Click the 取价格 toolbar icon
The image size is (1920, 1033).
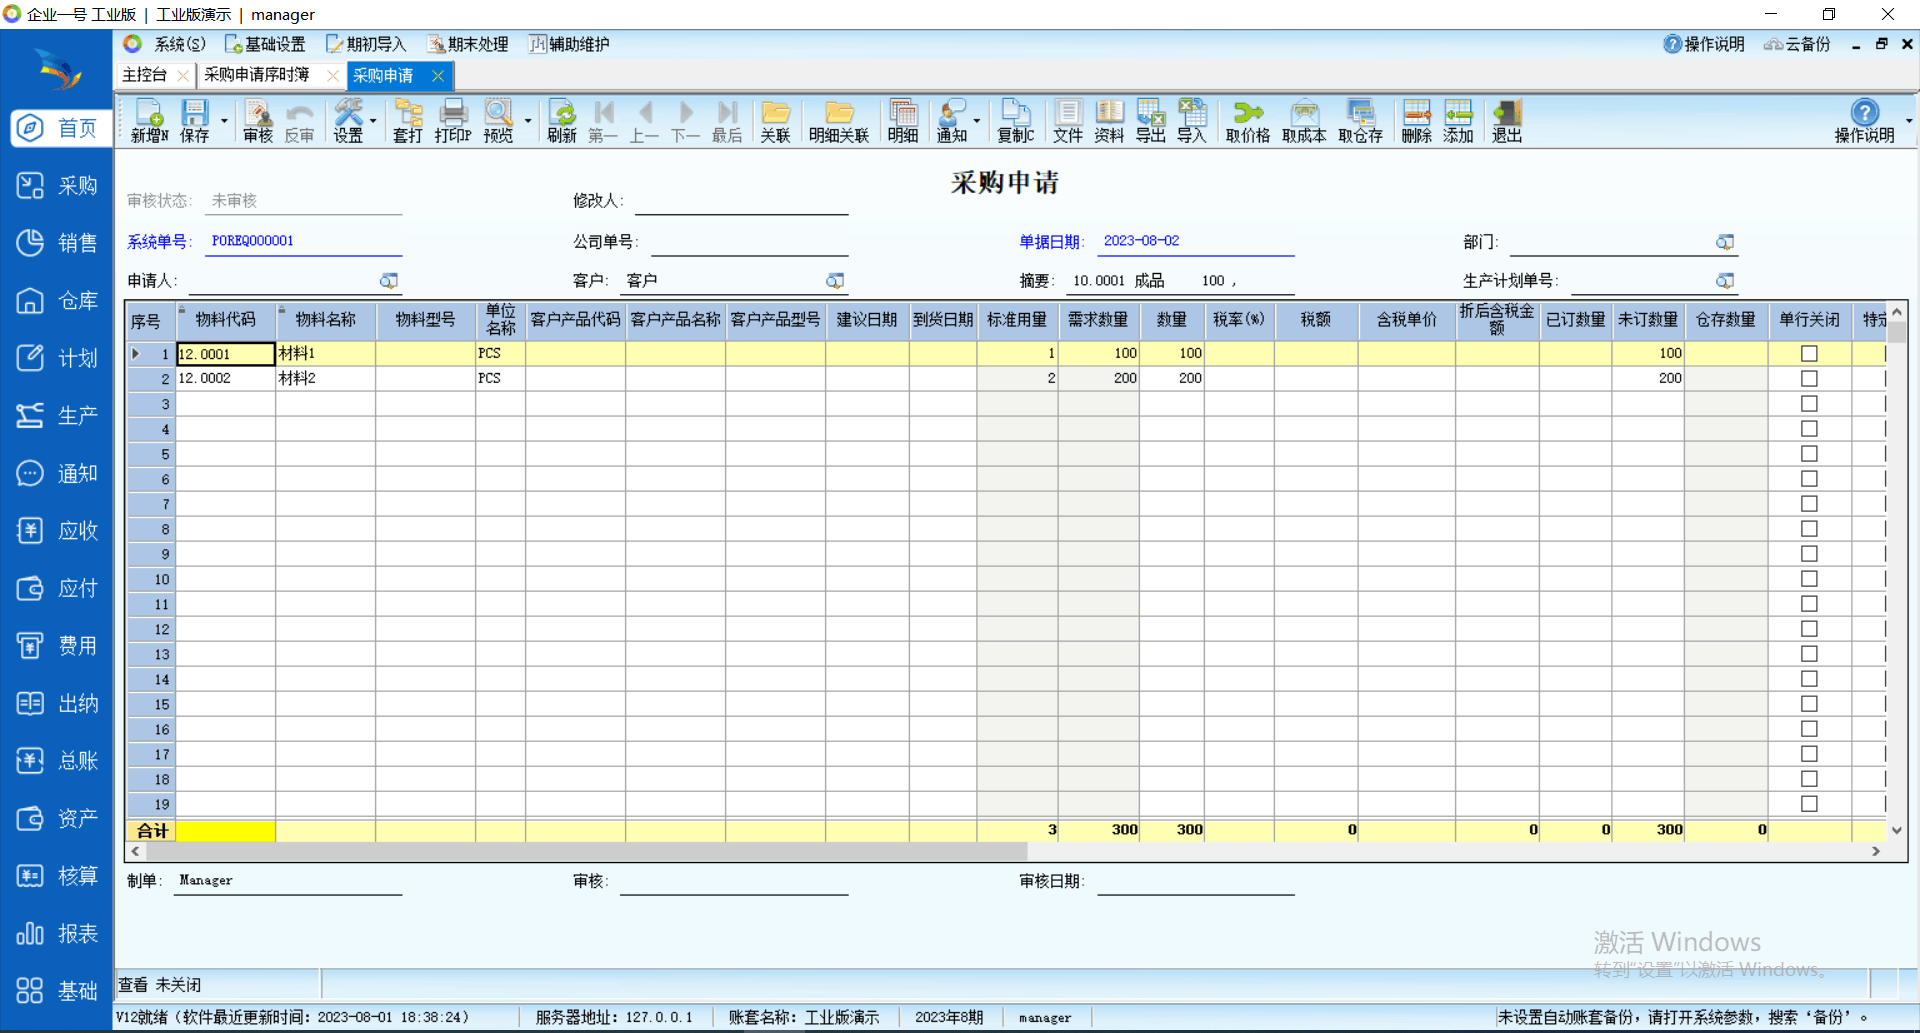(x=1247, y=121)
